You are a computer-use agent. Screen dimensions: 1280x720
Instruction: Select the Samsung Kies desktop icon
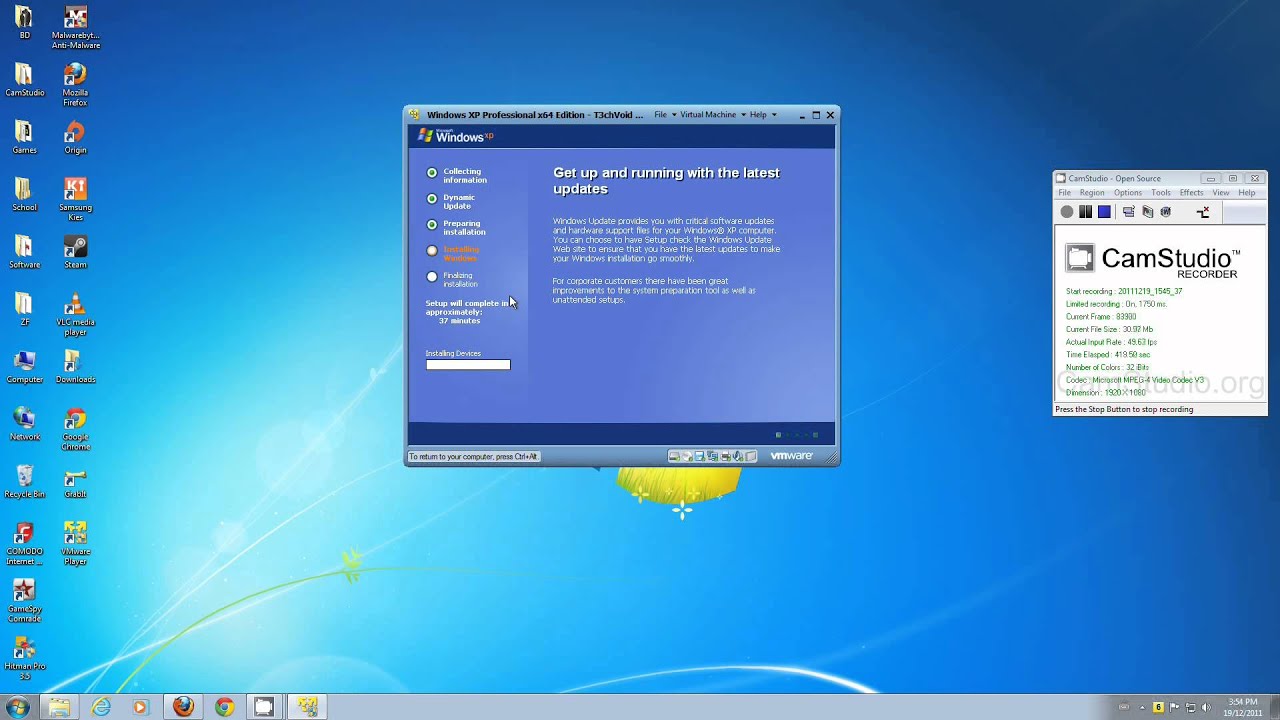coord(75,199)
